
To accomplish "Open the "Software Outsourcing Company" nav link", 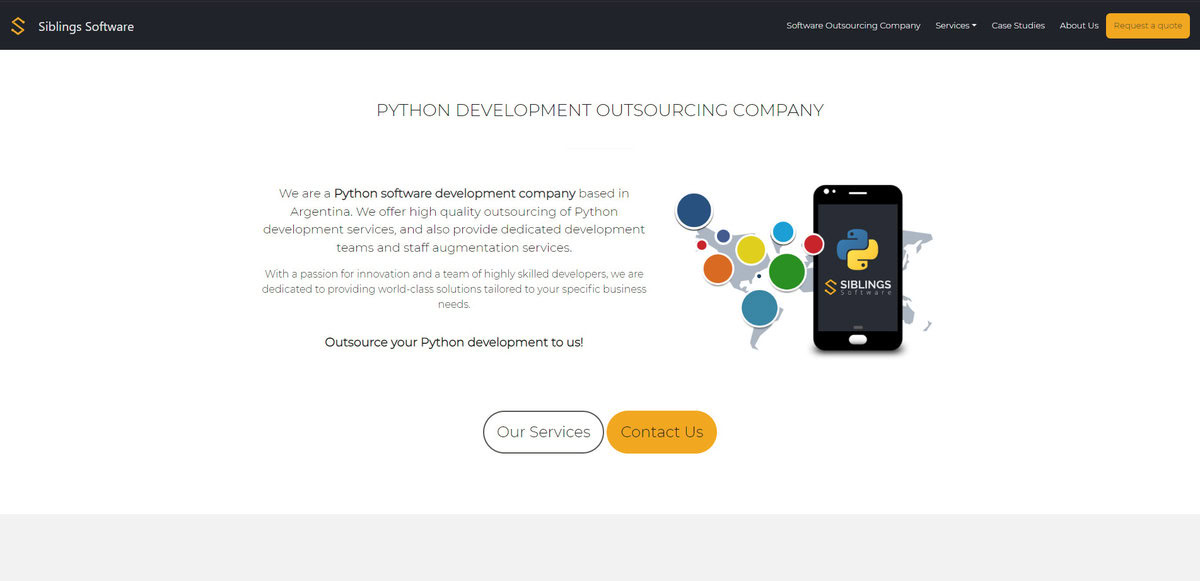I will tap(853, 25).
